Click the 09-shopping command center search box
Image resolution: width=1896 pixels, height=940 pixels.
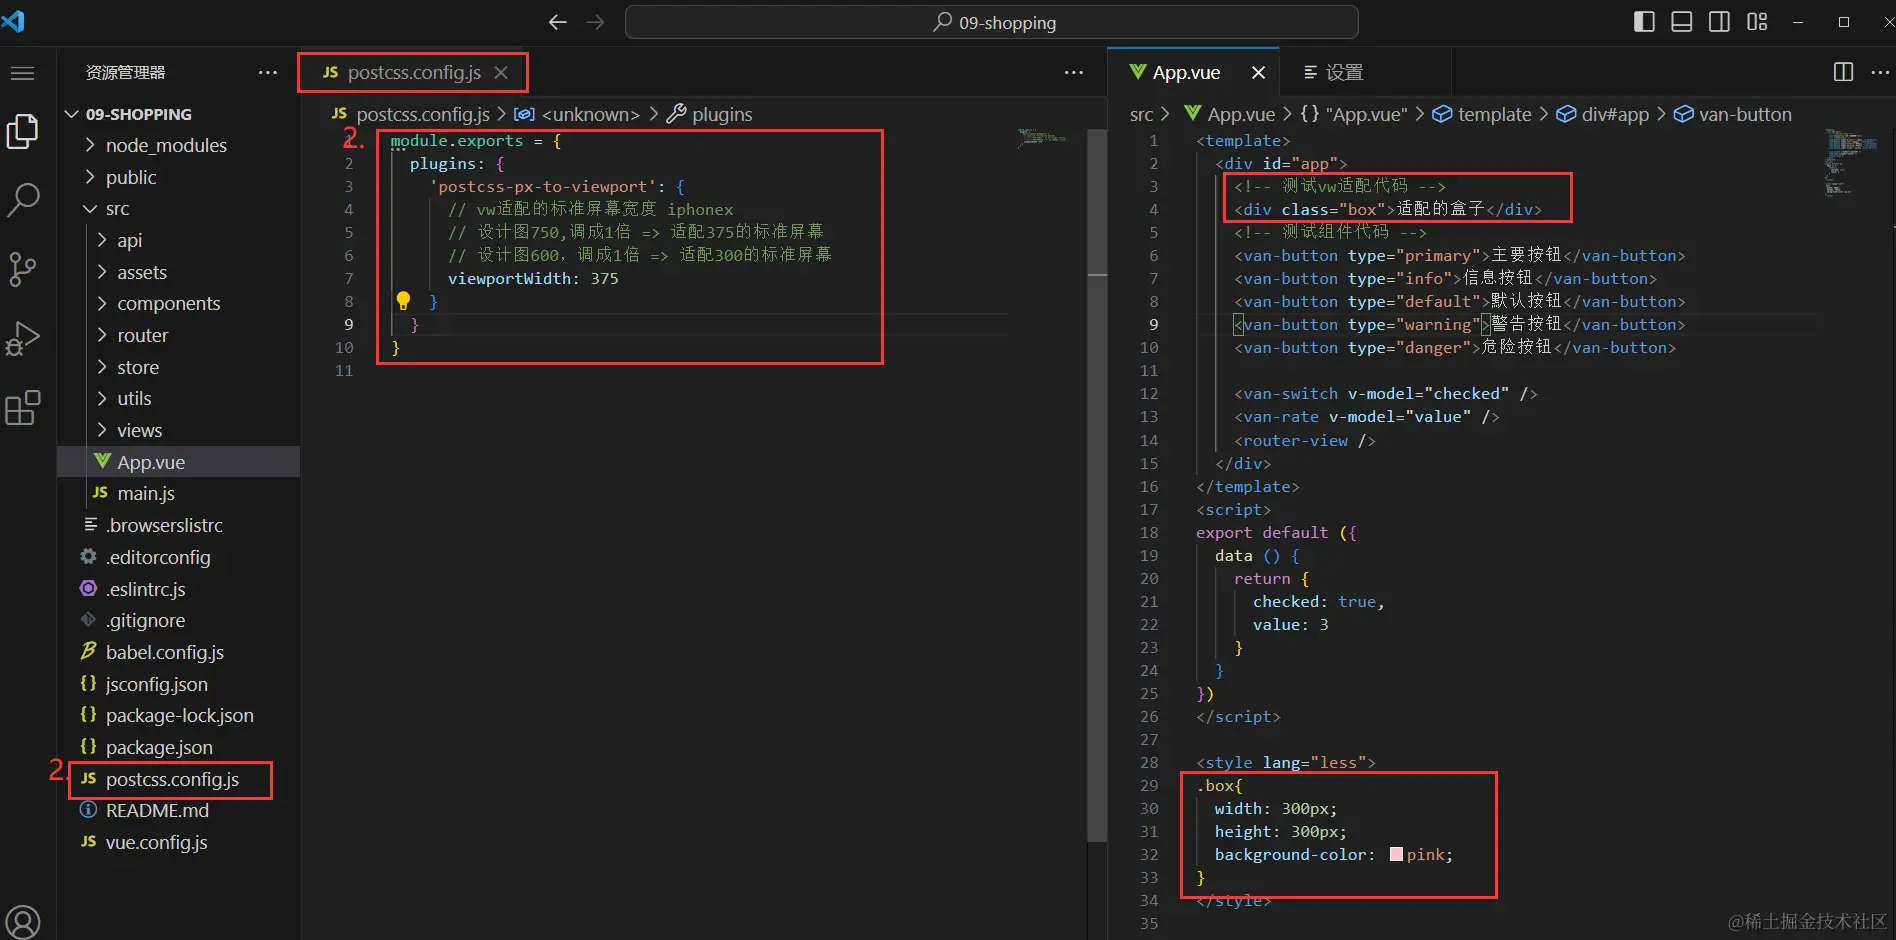[992, 22]
